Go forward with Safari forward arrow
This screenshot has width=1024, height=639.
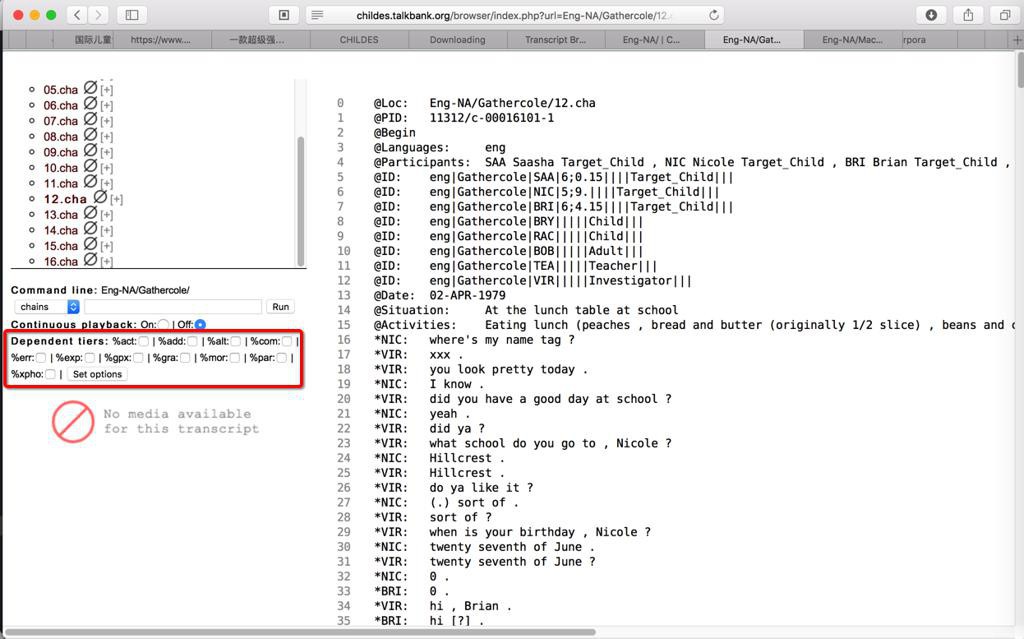99,15
